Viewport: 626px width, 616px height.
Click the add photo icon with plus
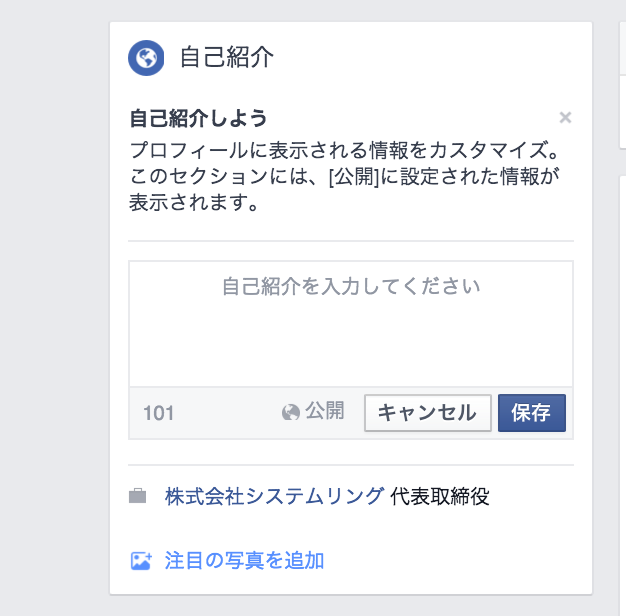[x=141, y=561]
